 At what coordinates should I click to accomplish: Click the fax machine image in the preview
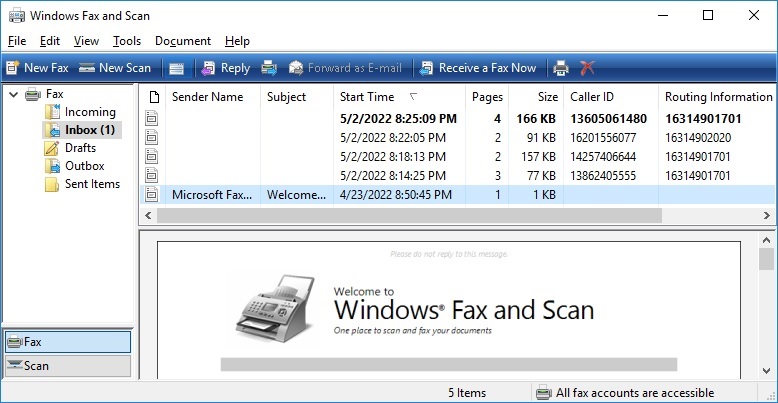(275, 309)
